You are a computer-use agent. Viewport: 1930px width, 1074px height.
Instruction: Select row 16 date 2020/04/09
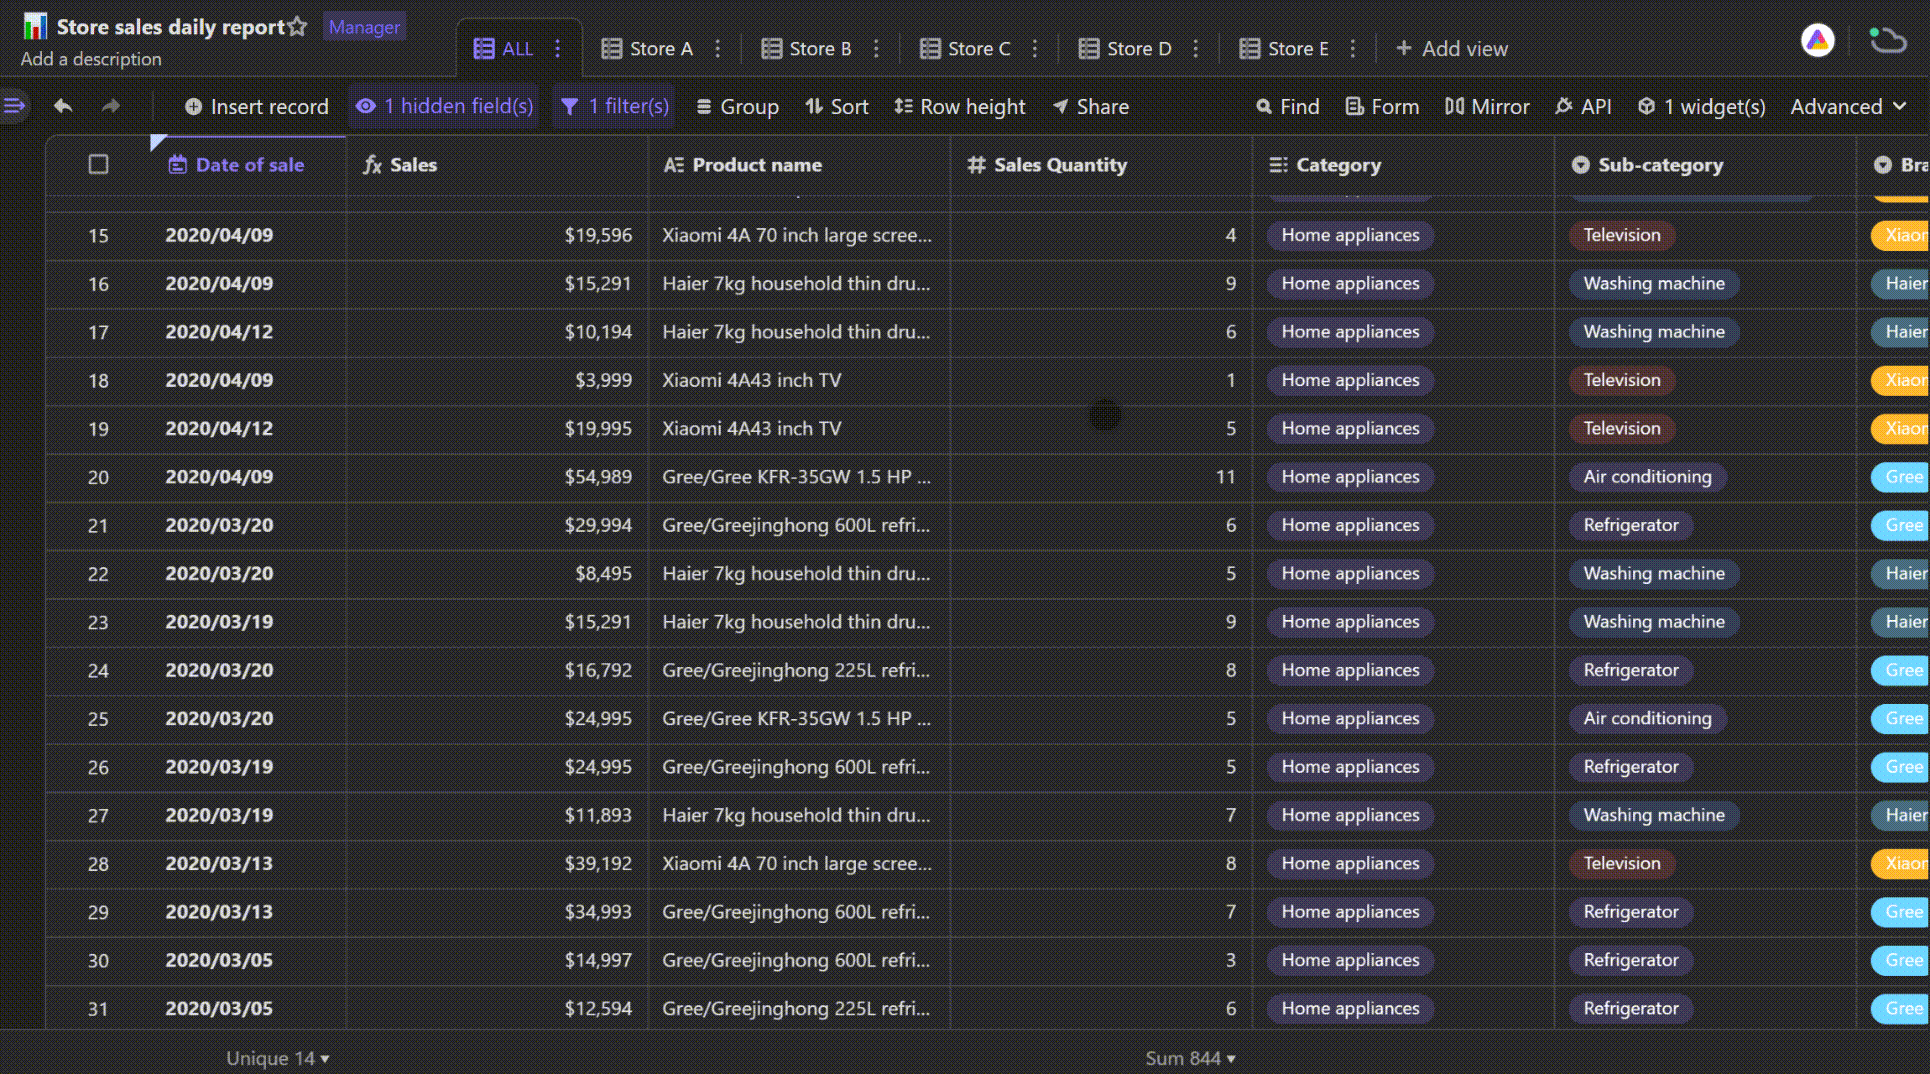coord(219,283)
